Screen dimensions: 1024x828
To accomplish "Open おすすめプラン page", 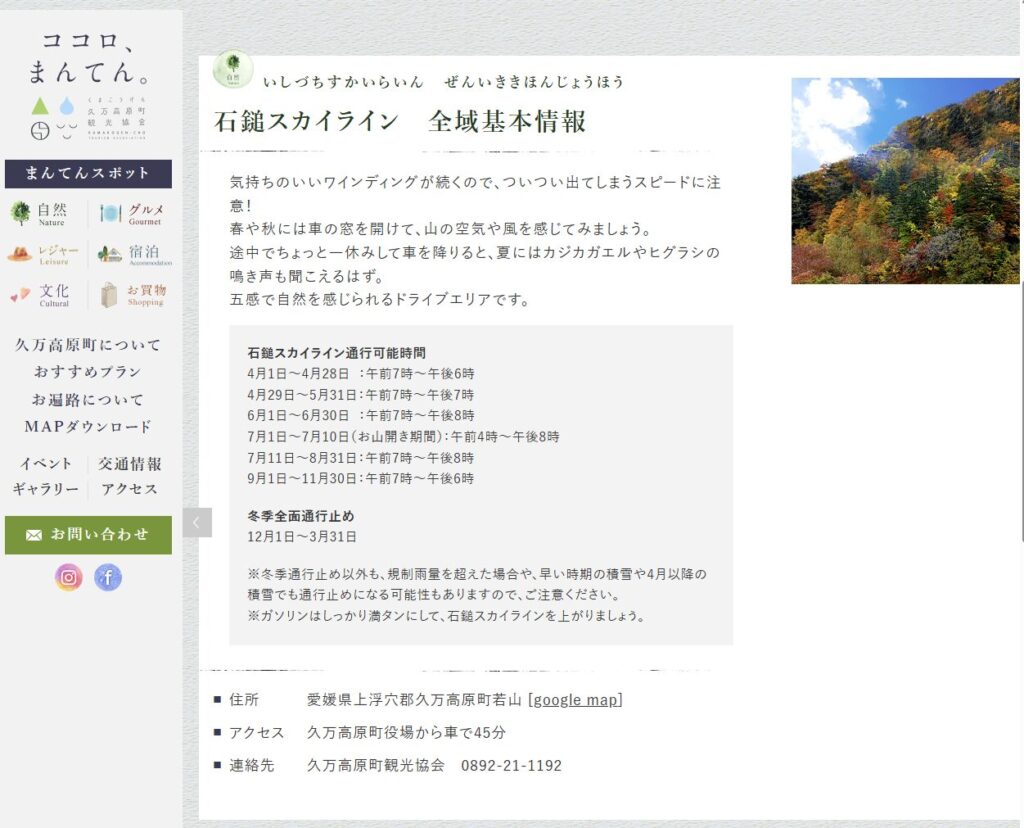I will [88, 372].
